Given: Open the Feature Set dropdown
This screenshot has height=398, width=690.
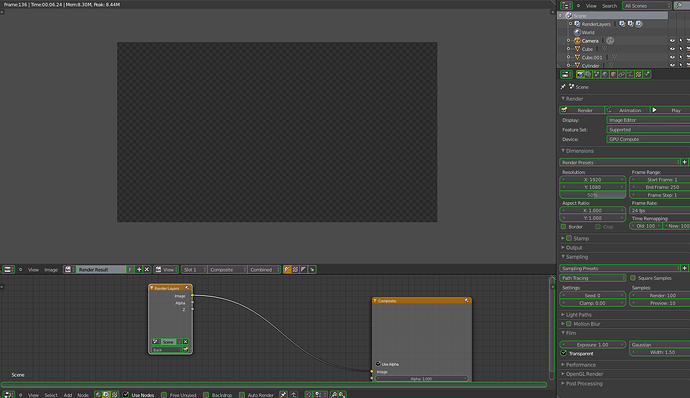Looking at the screenshot, I should (x=648, y=129).
